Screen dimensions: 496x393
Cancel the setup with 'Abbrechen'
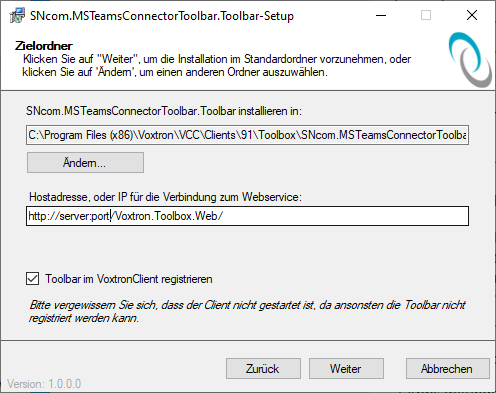(448, 369)
